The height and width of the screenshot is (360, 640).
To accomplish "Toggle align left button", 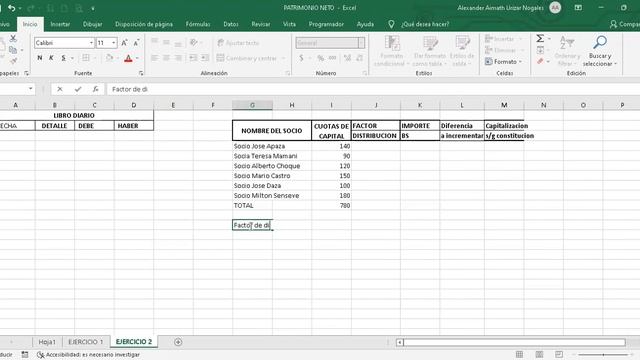I will click(154, 58).
